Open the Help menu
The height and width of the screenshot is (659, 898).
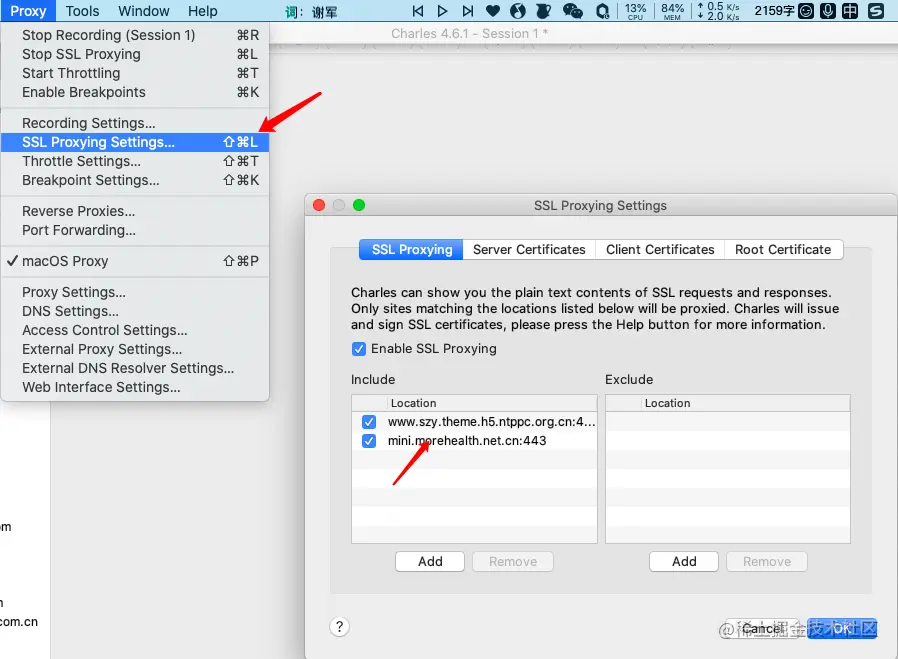tap(203, 11)
